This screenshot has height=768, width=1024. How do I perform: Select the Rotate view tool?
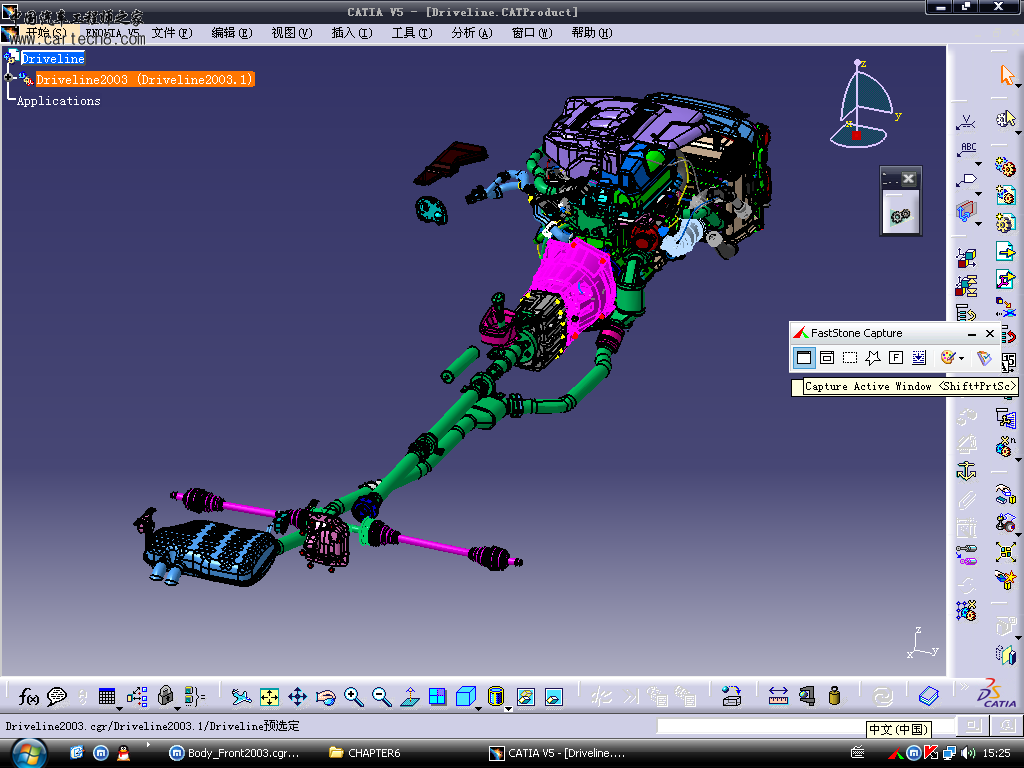(x=325, y=697)
